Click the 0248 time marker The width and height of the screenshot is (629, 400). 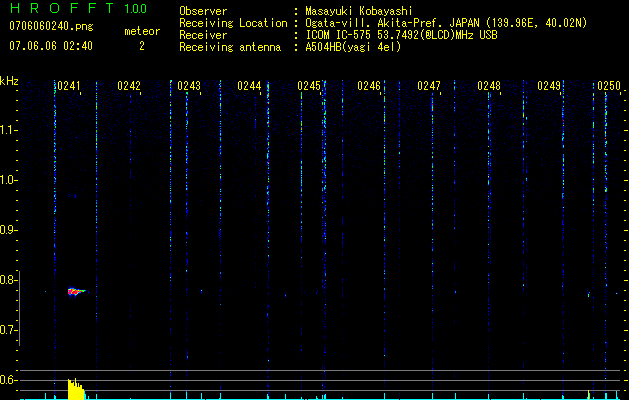click(489, 86)
